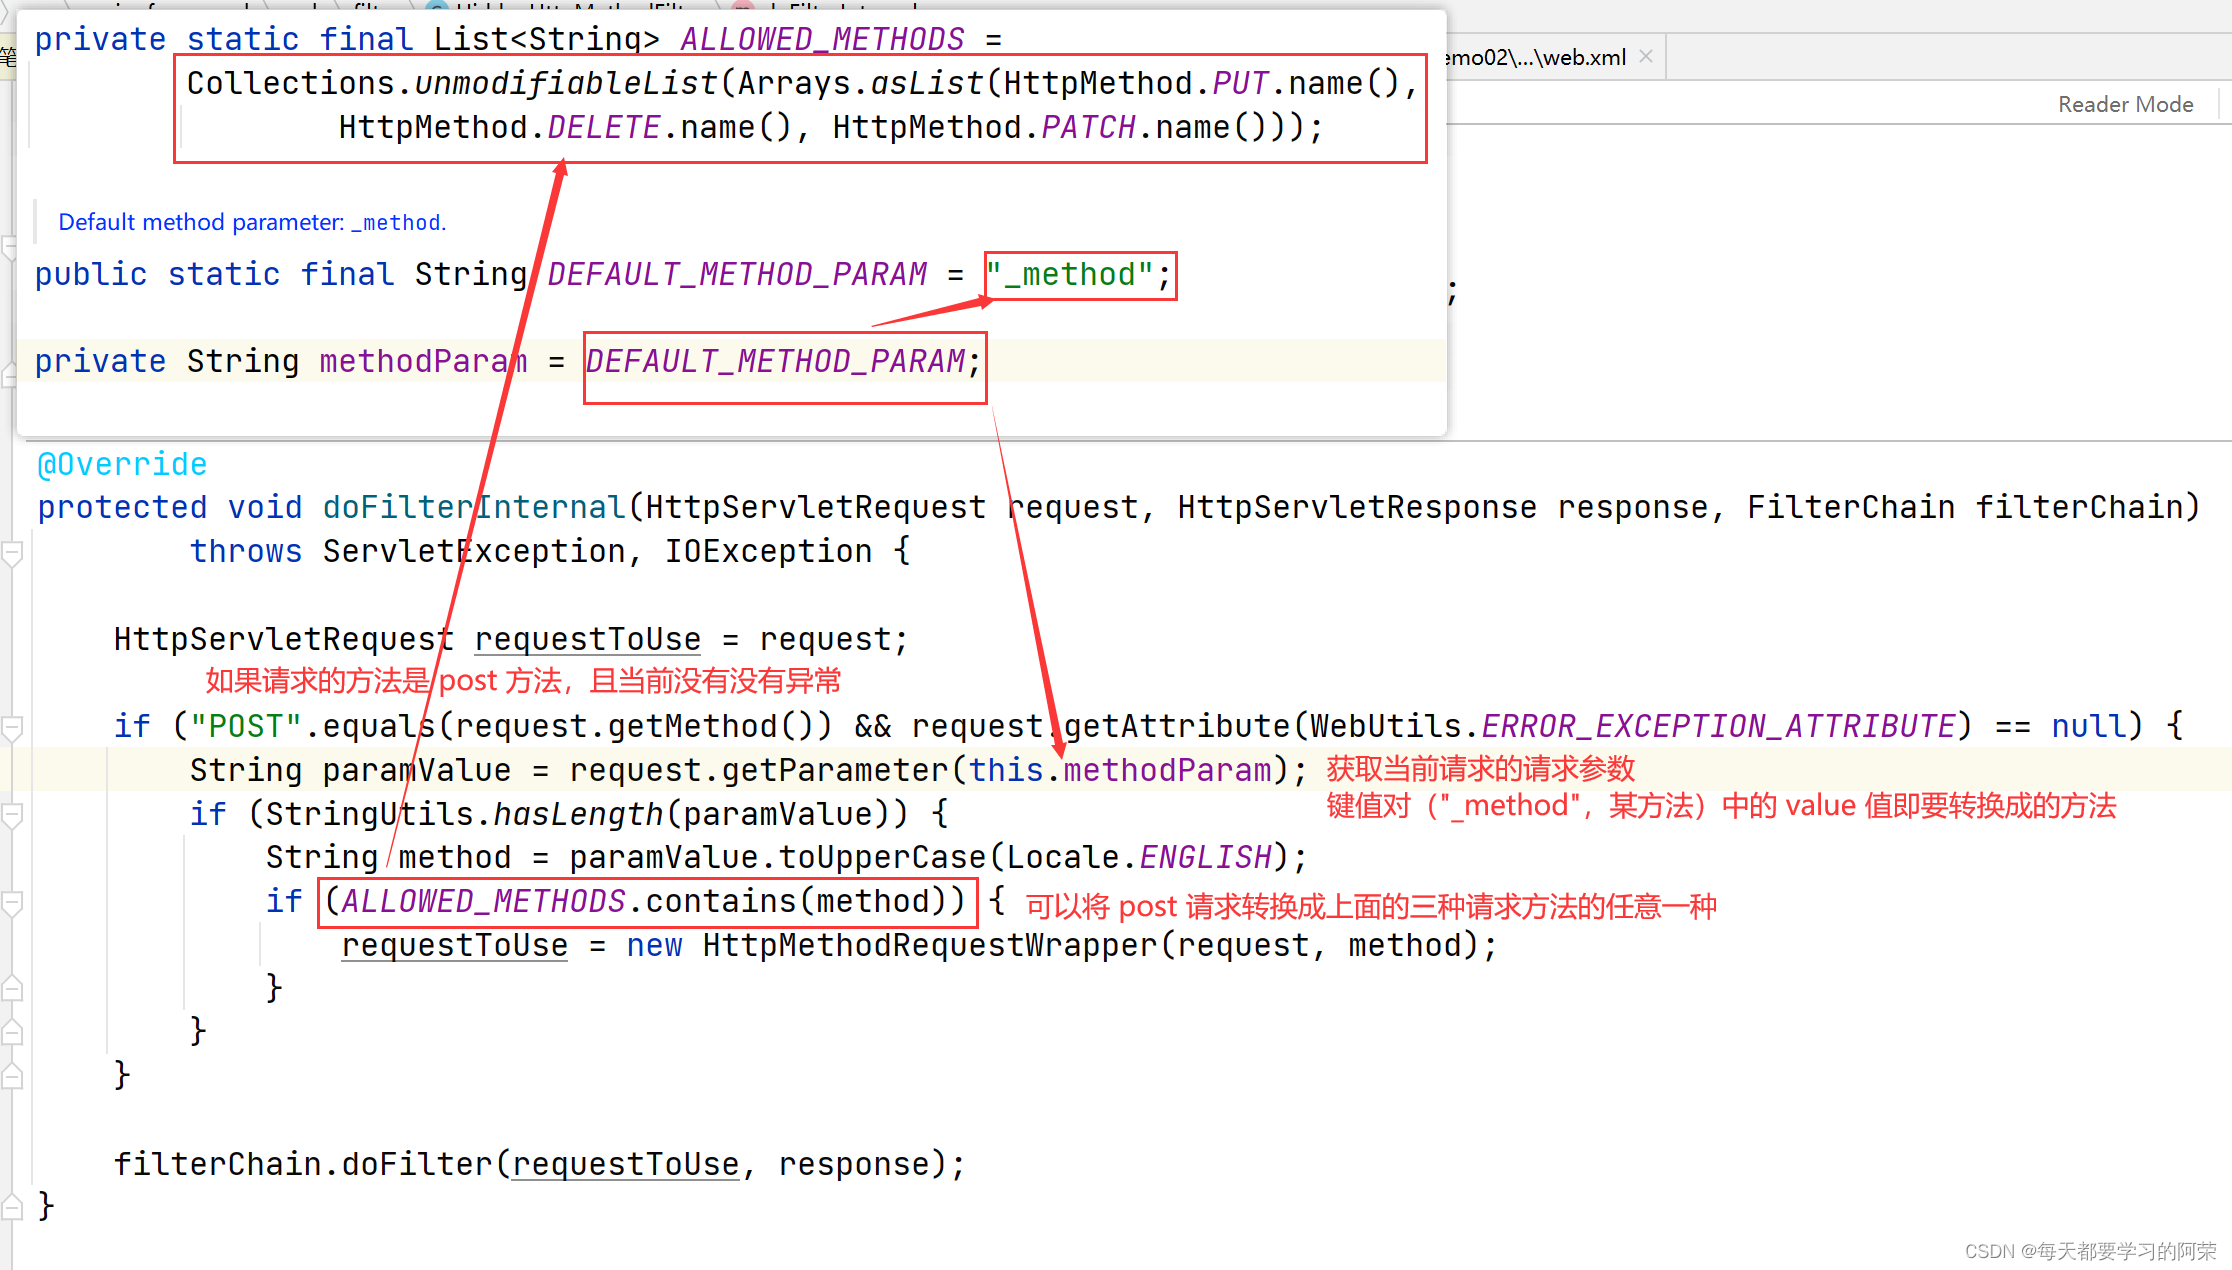Image resolution: width=2232 pixels, height=1270 pixels.
Task: Click the @Override annotation
Action: click(x=122, y=464)
